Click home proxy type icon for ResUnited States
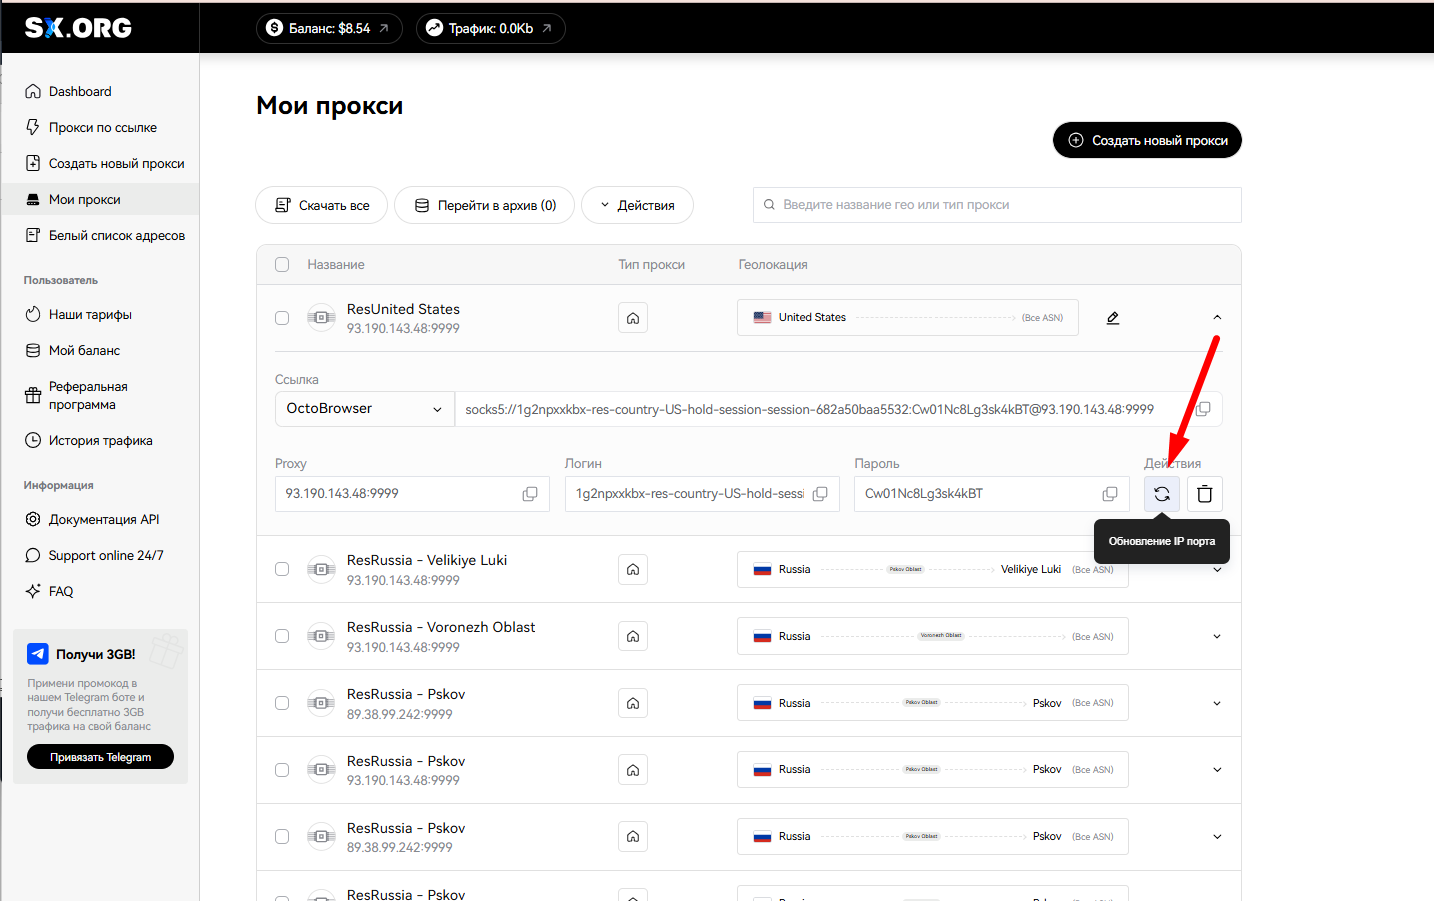1434x901 pixels. tap(633, 318)
